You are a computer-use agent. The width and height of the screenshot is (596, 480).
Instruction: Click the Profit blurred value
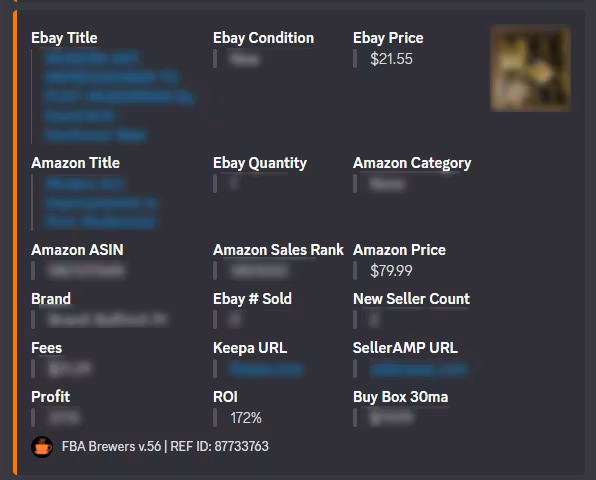(64, 418)
